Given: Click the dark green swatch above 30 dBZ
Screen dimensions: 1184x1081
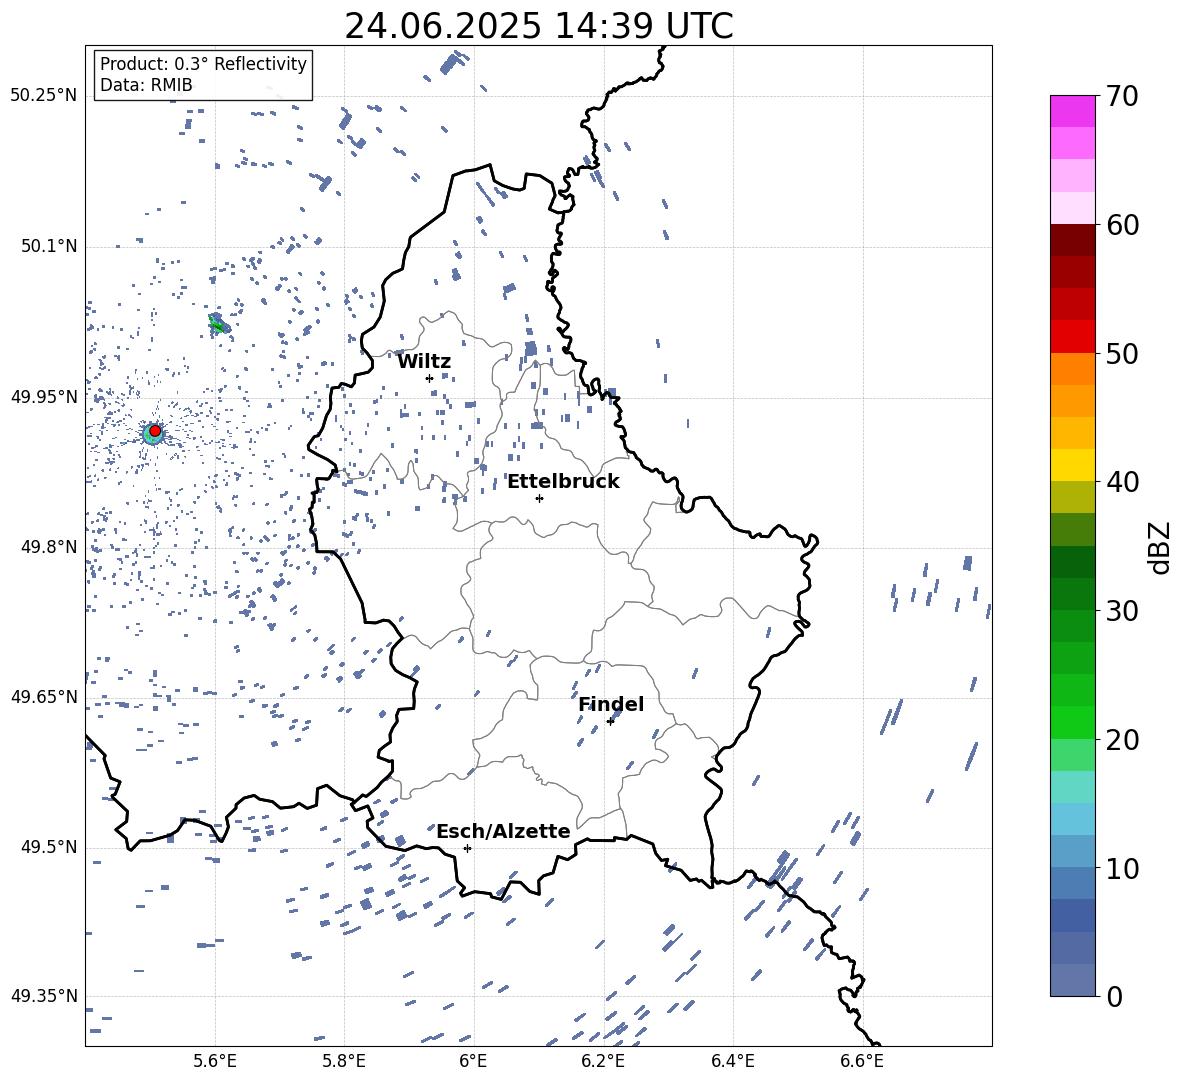Looking at the screenshot, I should tap(1073, 593).
